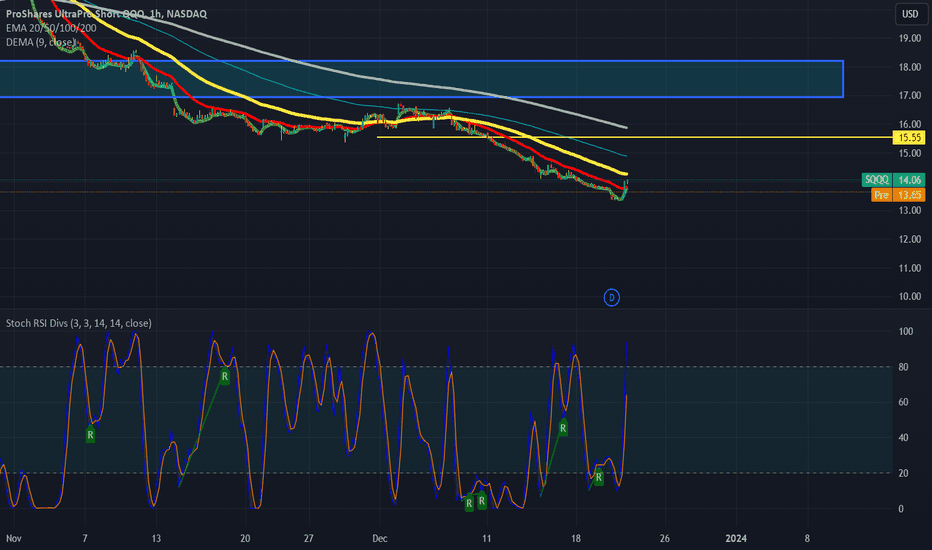Click the R marker near Nov 18 peak
932x550 pixels.
[225, 376]
